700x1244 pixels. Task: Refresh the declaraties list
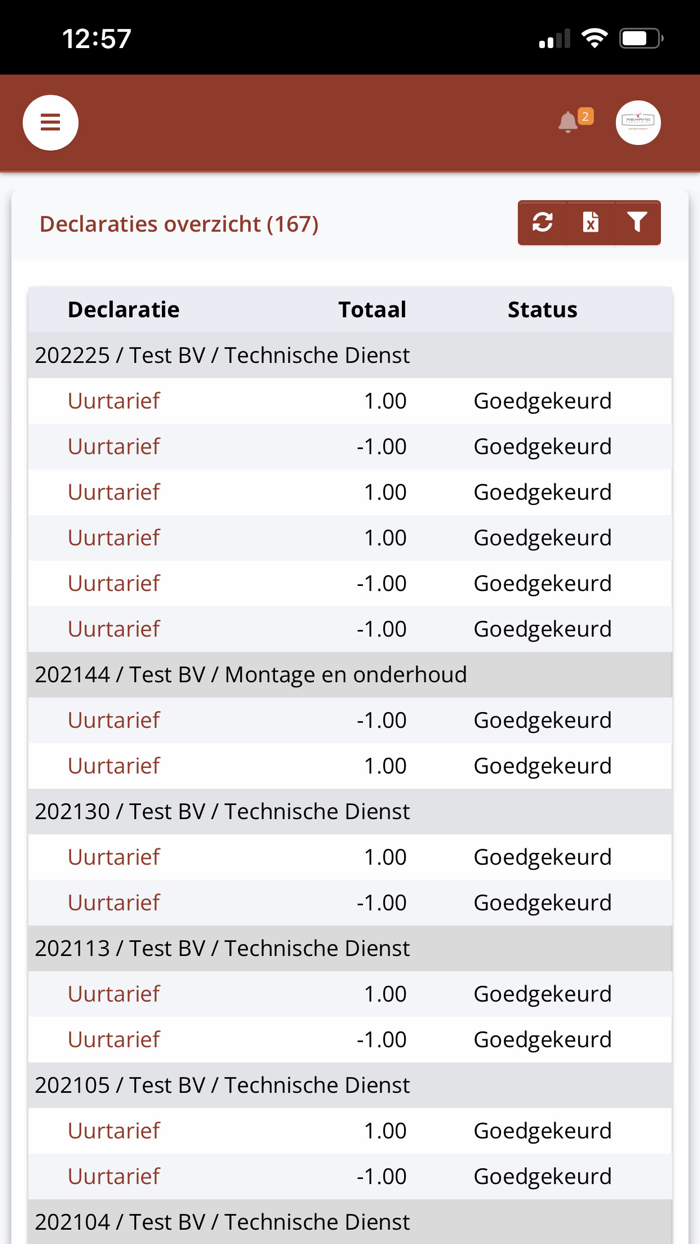tap(543, 223)
